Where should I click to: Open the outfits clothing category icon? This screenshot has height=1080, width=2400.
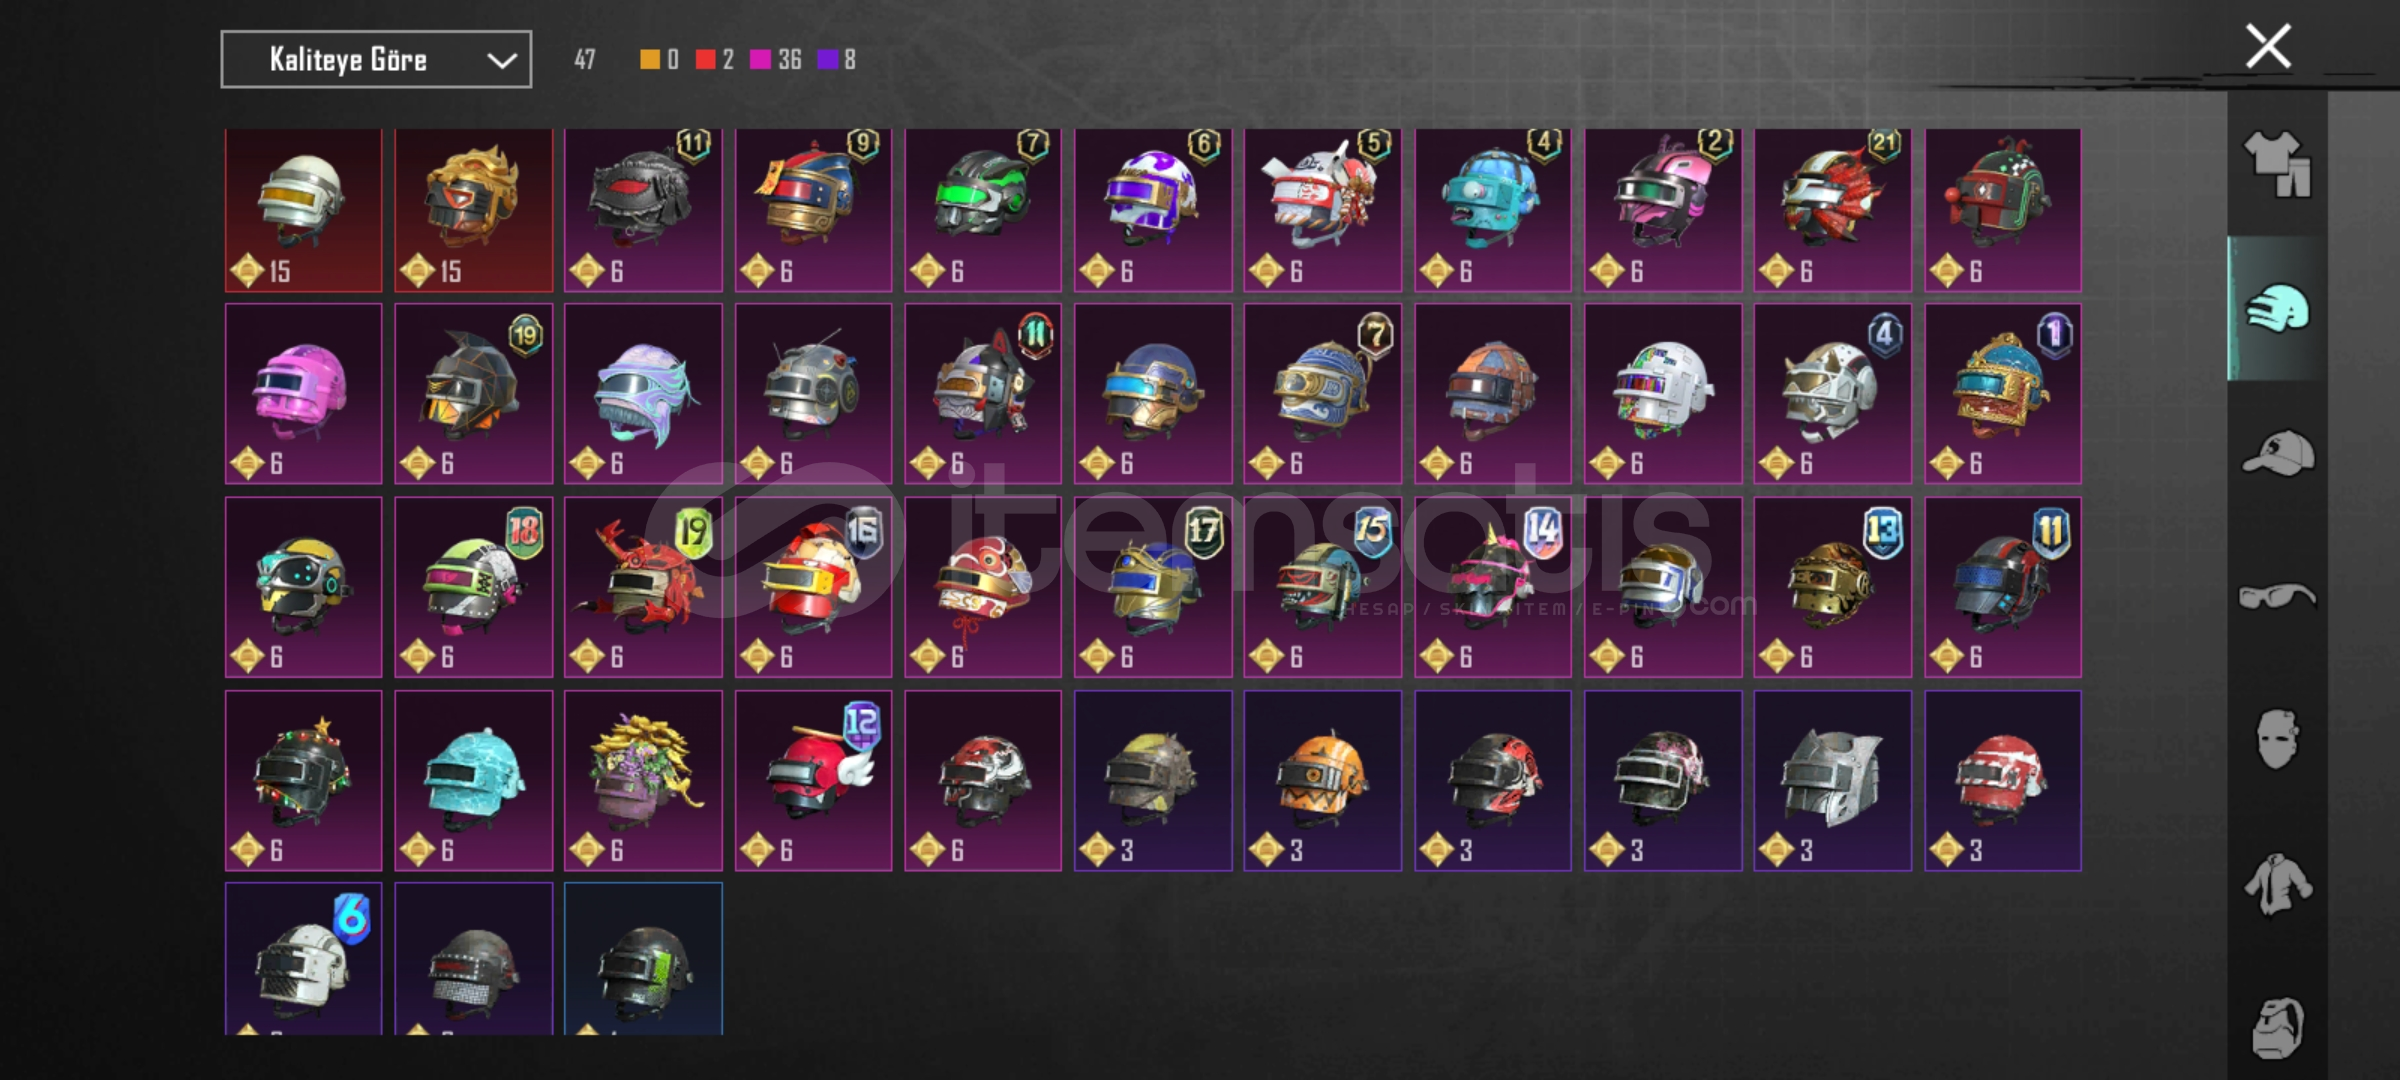point(2277,164)
